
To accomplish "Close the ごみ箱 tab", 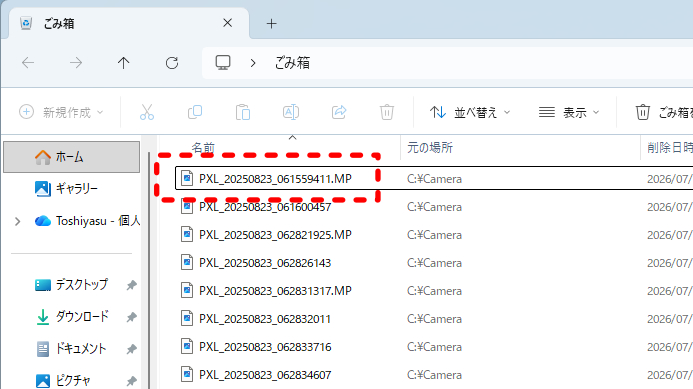I will click(228, 23).
